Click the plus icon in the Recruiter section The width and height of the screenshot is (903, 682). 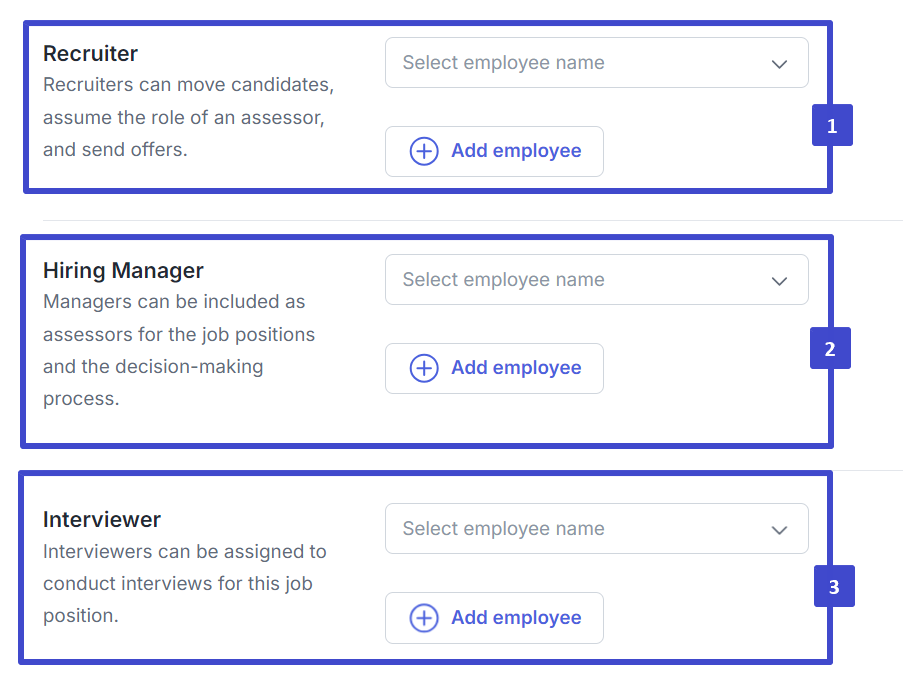(424, 151)
